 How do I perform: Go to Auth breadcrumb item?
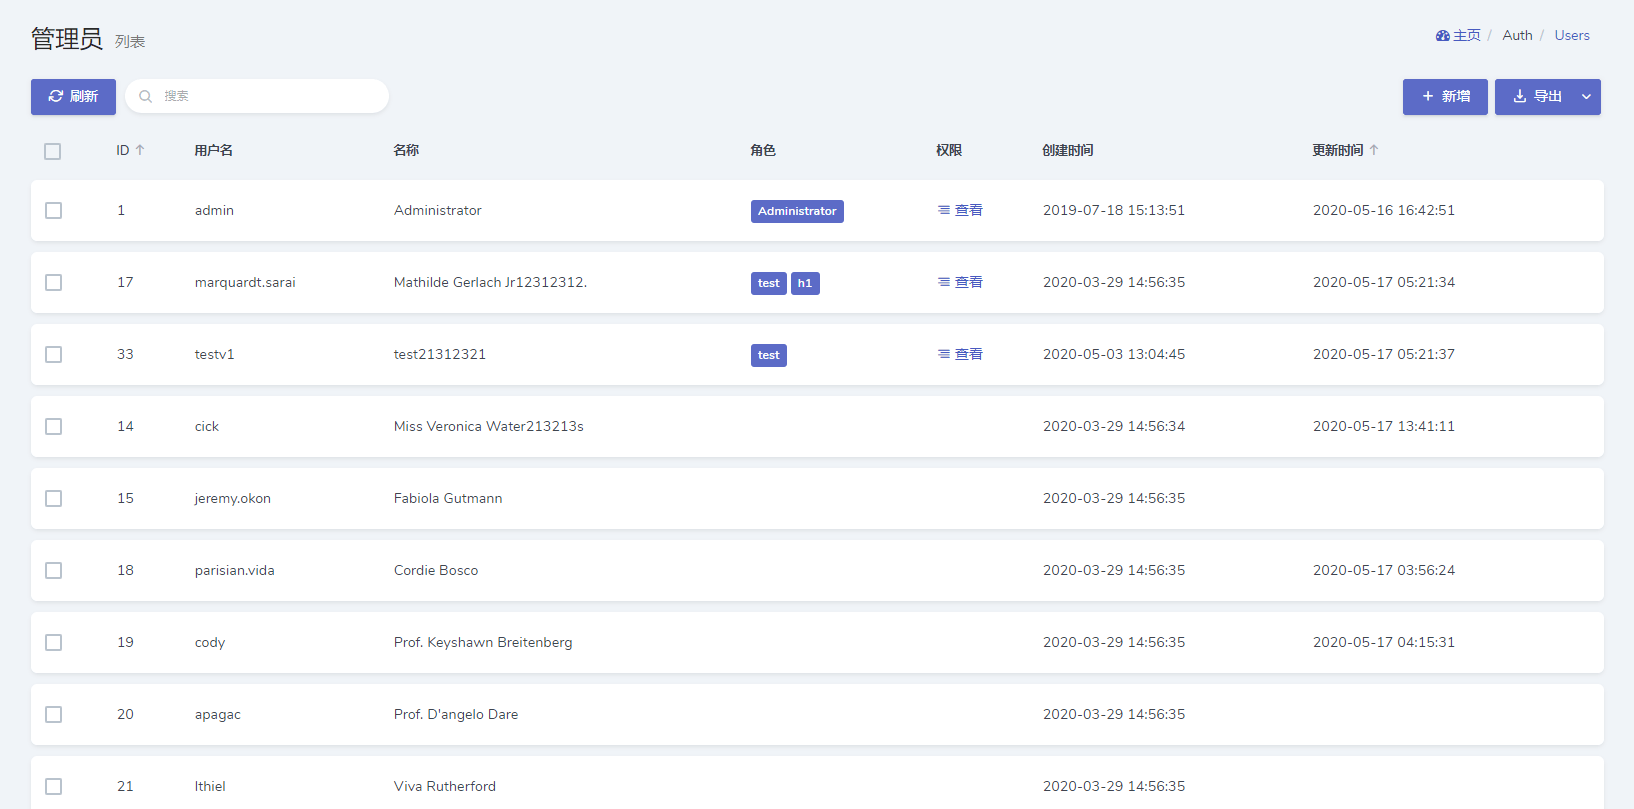coord(1517,35)
